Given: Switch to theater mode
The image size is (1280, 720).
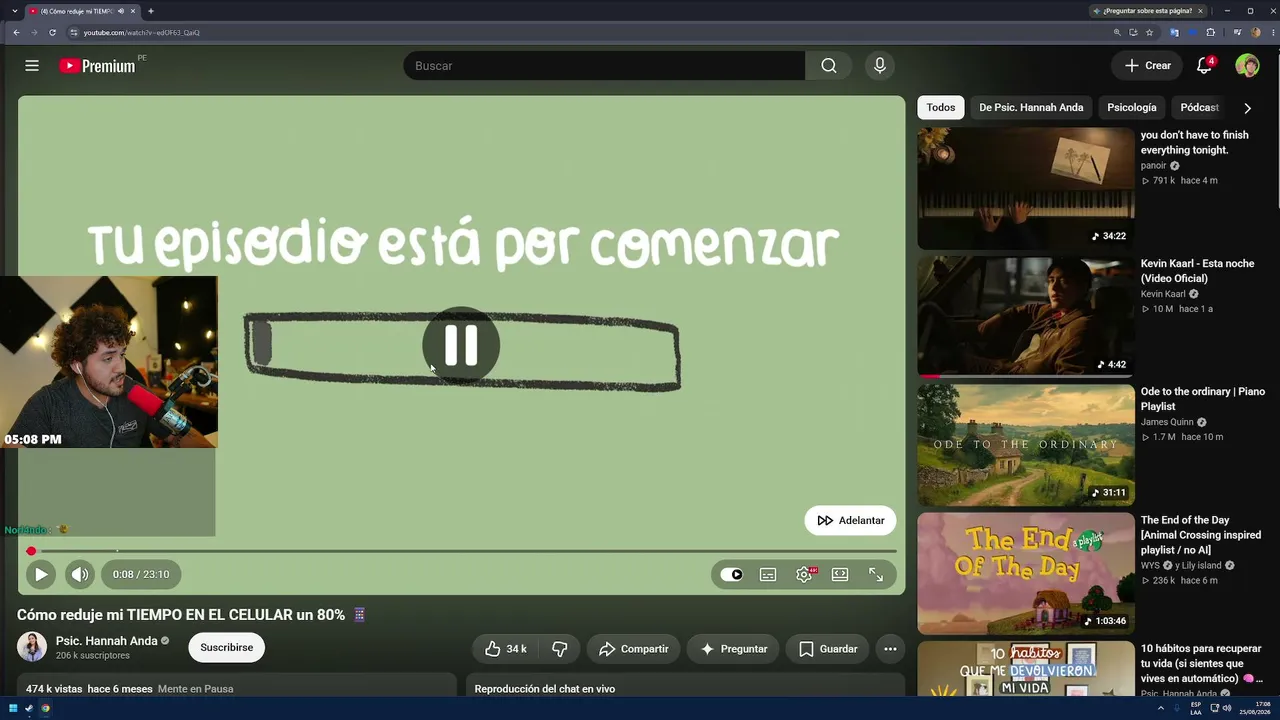Looking at the screenshot, I should [840, 575].
